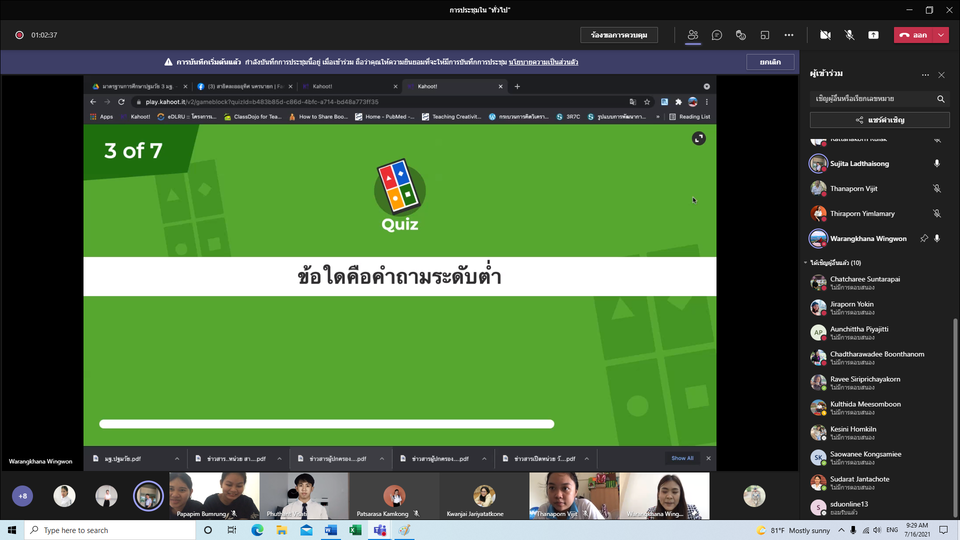The height and width of the screenshot is (540, 960).
Task: Click the red leave meeting button
Action: (913, 35)
